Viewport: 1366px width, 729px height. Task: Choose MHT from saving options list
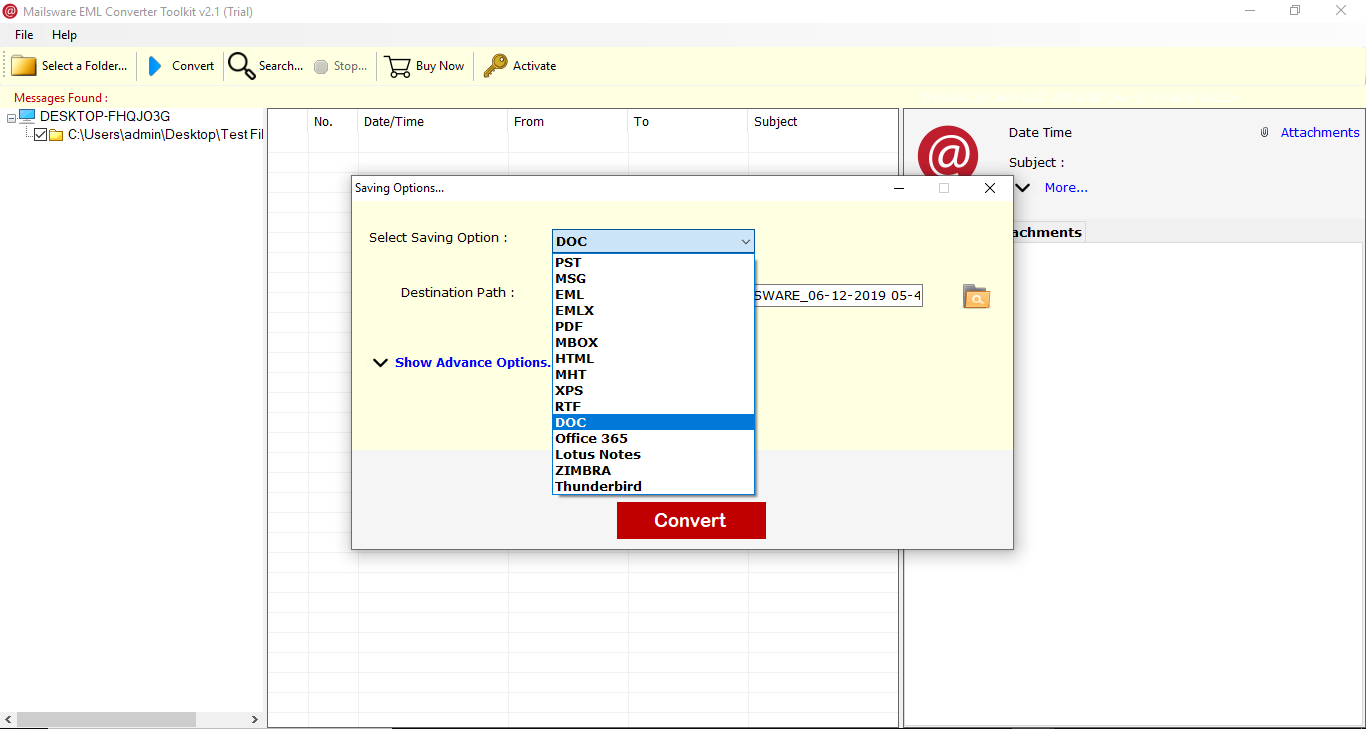653,375
